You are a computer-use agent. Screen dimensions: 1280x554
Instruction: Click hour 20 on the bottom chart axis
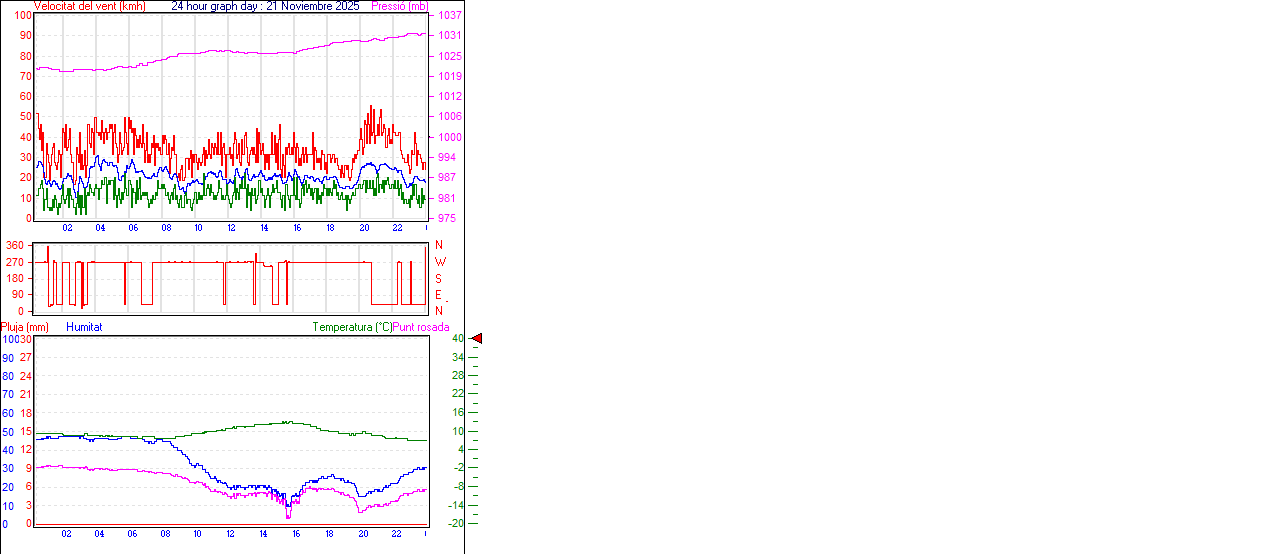pos(363,533)
